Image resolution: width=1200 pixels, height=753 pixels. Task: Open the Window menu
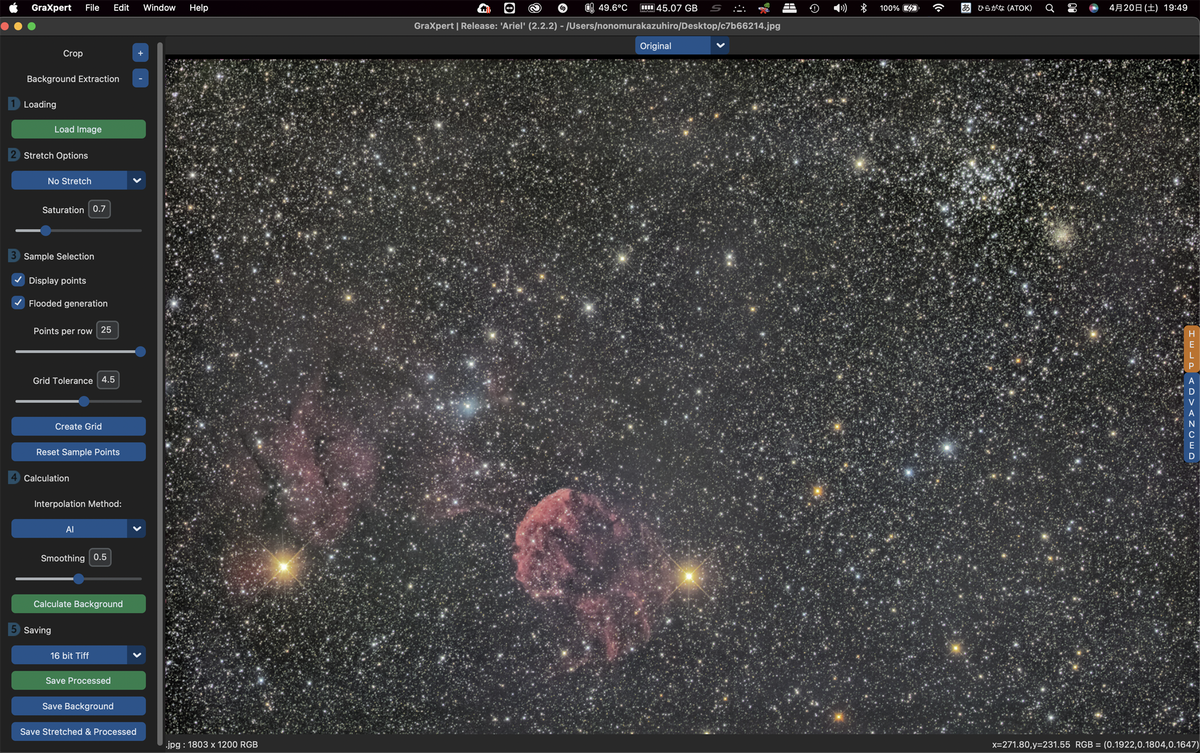click(x=159, y=8)
